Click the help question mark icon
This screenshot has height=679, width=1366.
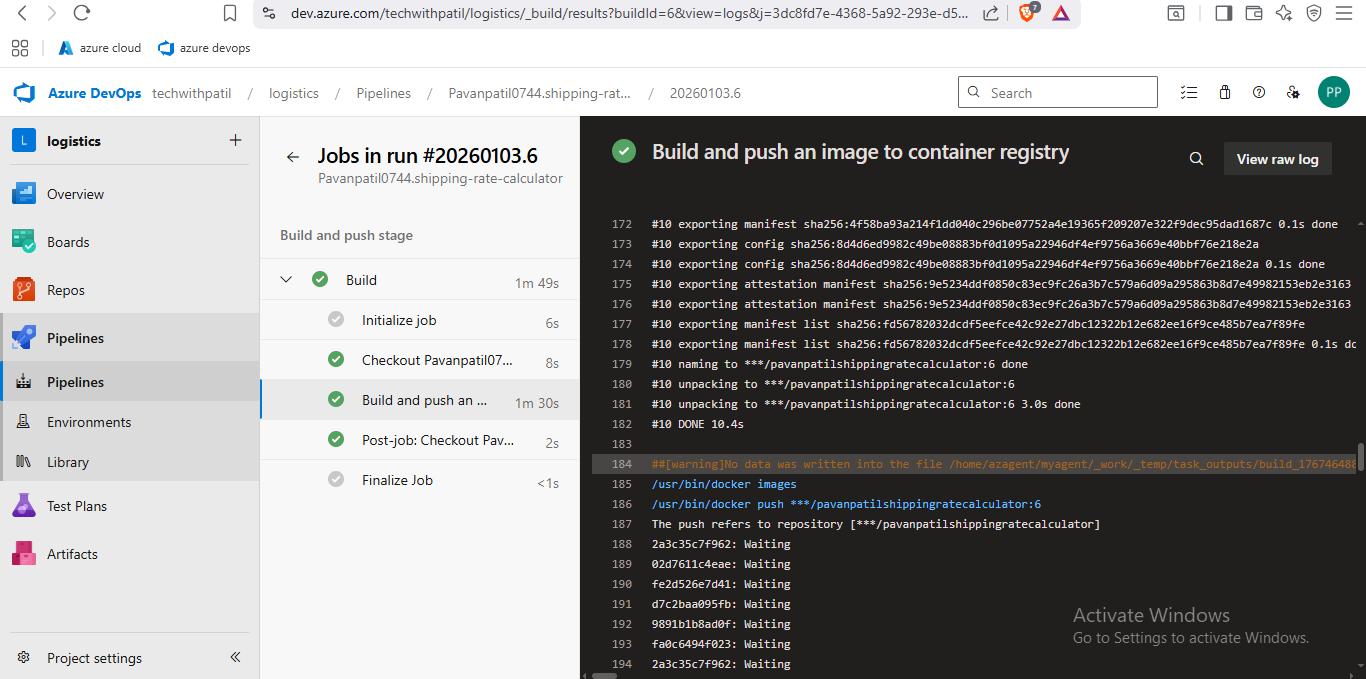pos(1259,93)
